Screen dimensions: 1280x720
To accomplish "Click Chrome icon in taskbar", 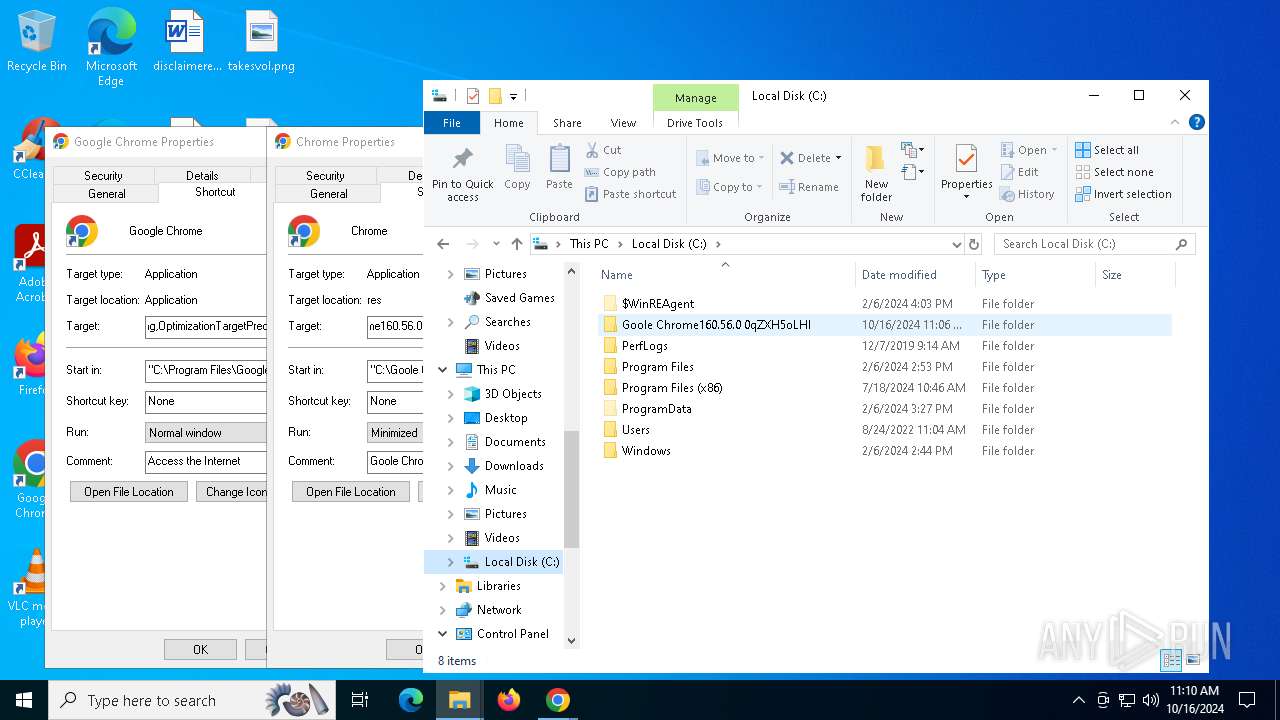I will click(x=558, y=700).
